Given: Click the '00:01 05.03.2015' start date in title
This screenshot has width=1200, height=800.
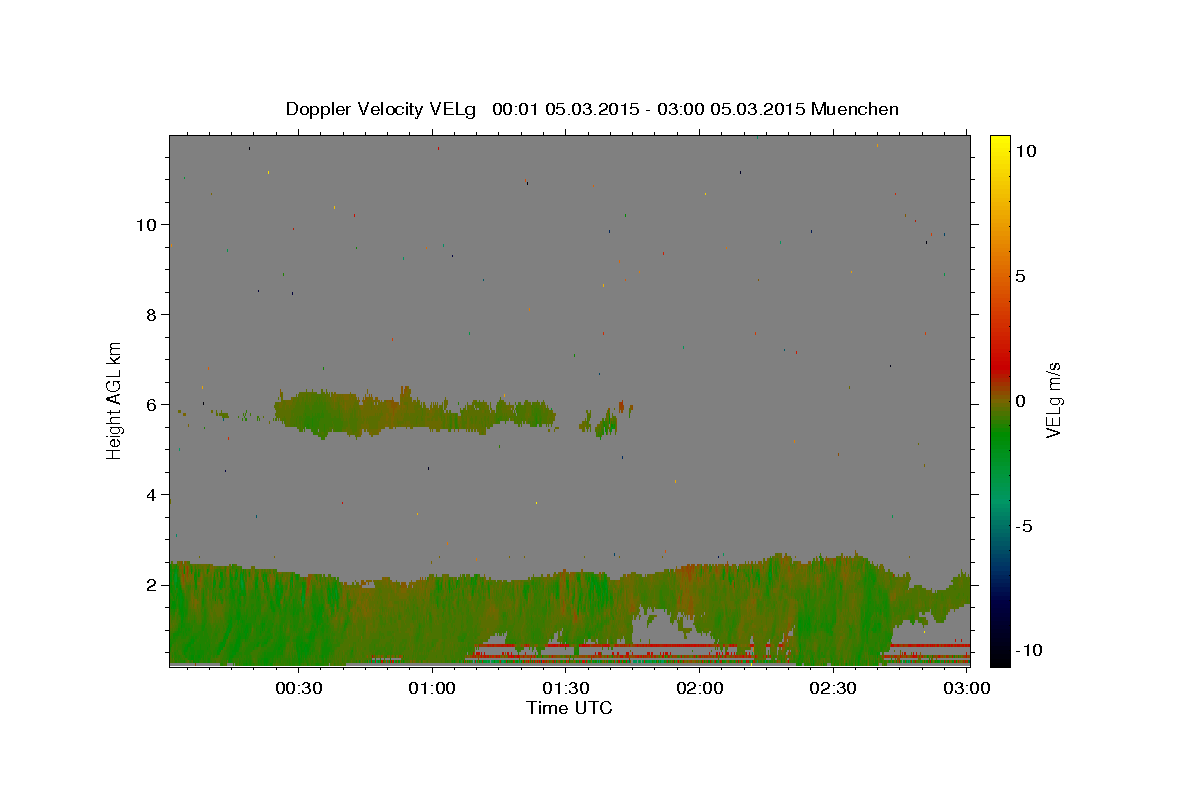Looking at the screenshot, I should (564, 109).
